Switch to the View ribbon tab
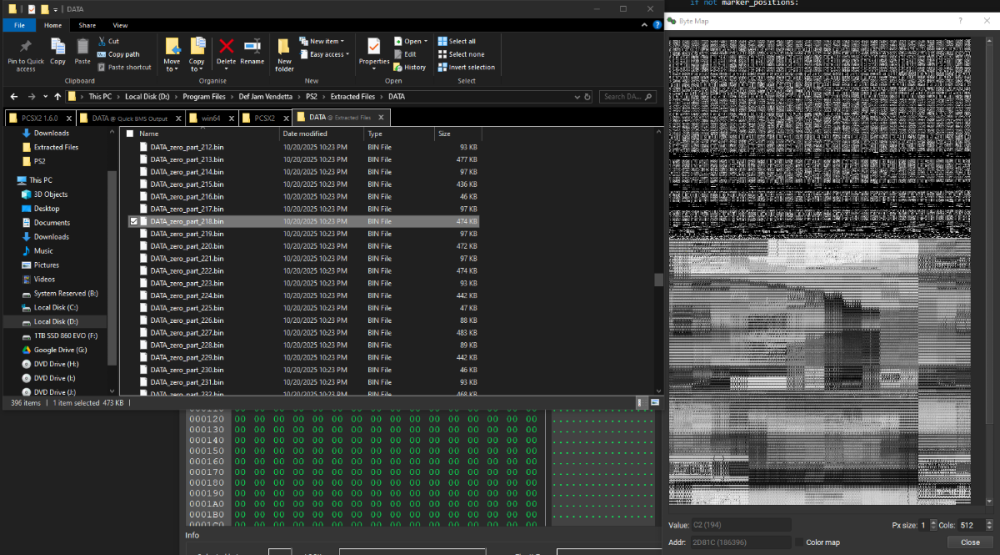The height and width of the screenshot is (555, 1000). (x=120, y=25)
